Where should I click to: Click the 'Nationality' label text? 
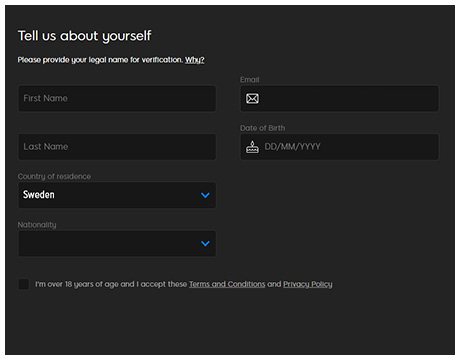tap(37, 225)
